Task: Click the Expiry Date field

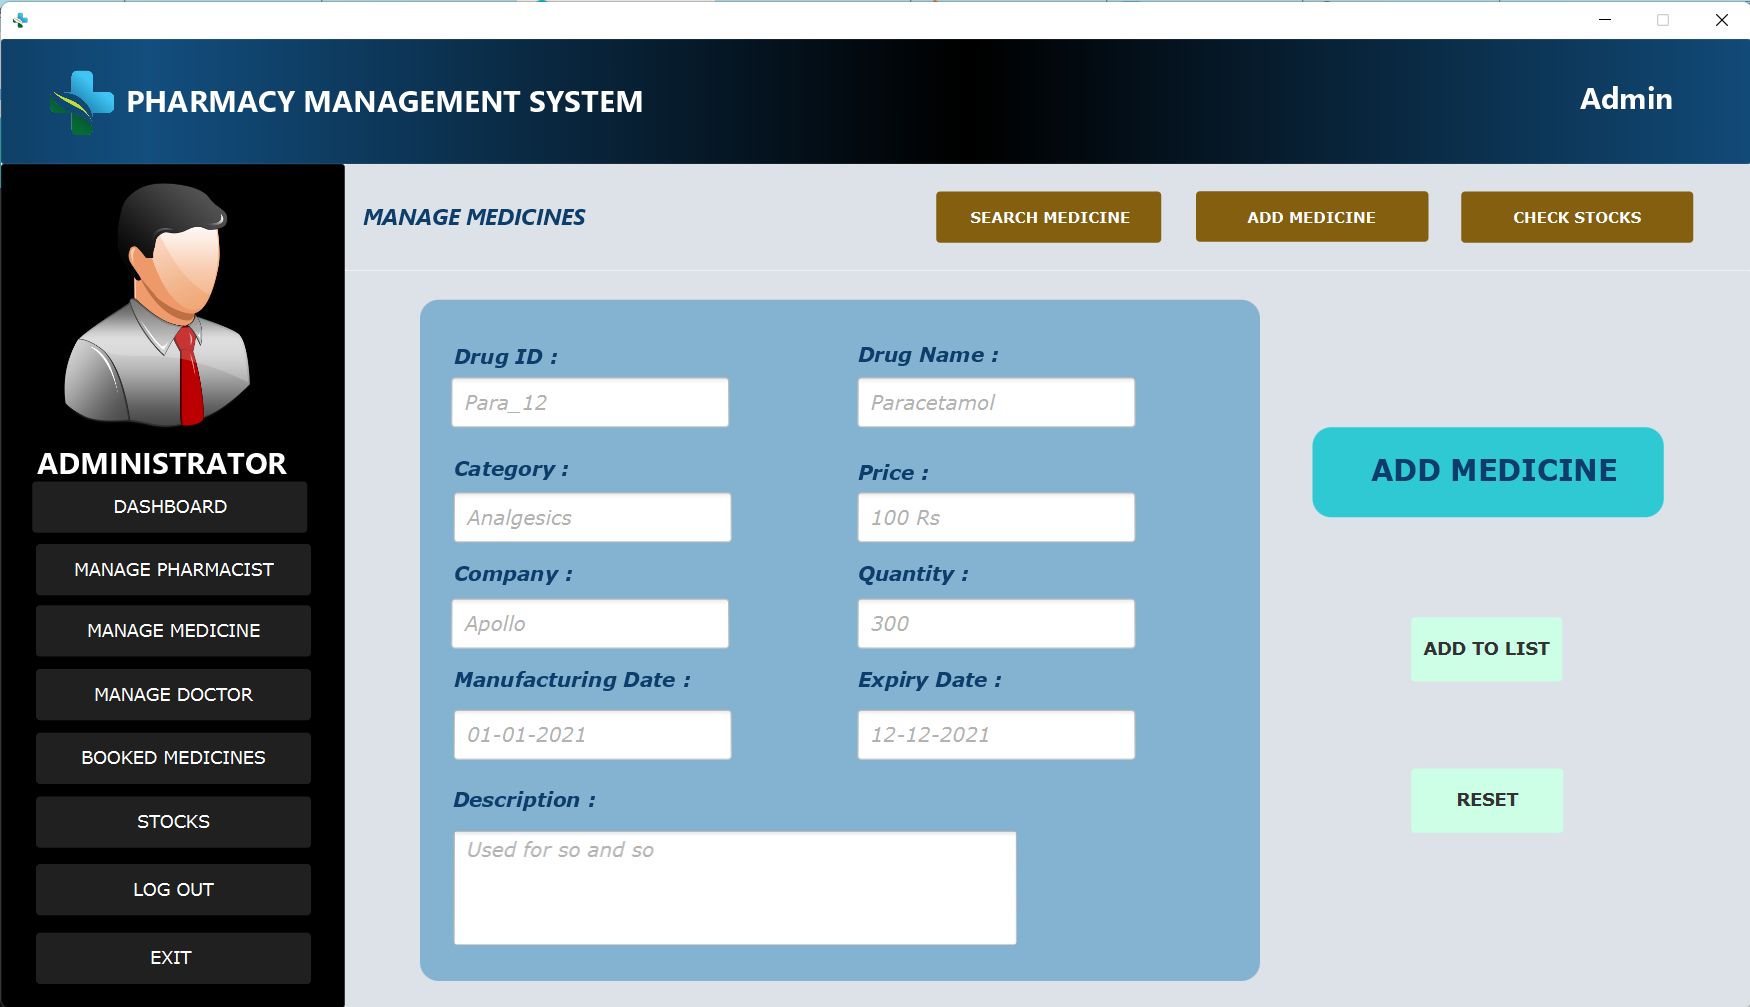Action: (996, 734)
